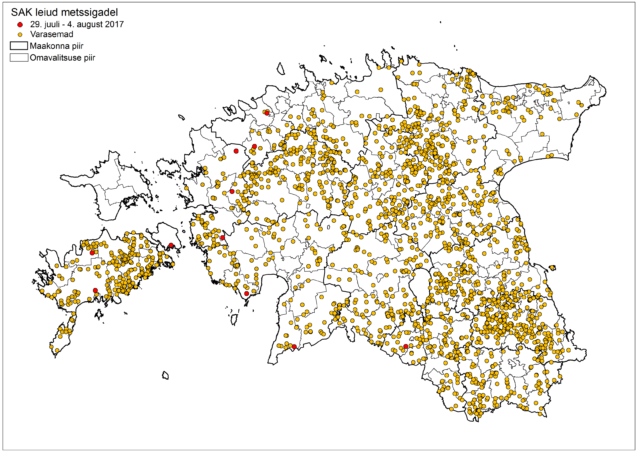
Task: Select the northernmost red dot on the map
Action: click(267, 114)
